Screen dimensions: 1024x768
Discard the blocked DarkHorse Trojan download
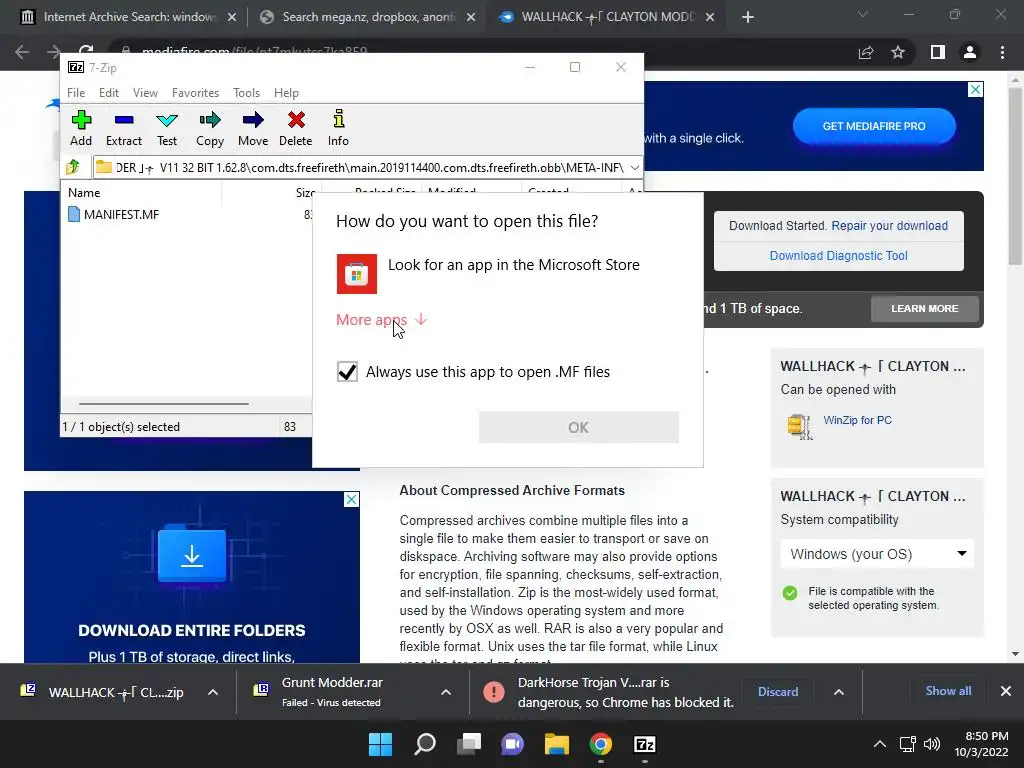pos(778,692)
